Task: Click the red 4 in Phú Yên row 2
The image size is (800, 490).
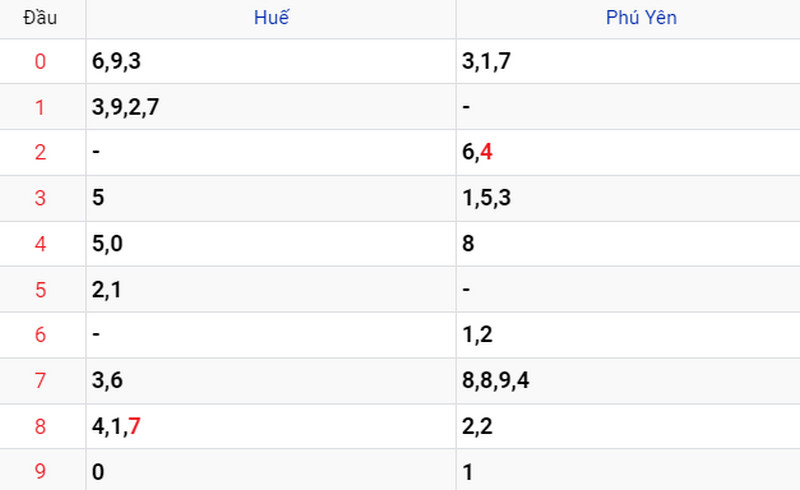Action: click(486, 152)
